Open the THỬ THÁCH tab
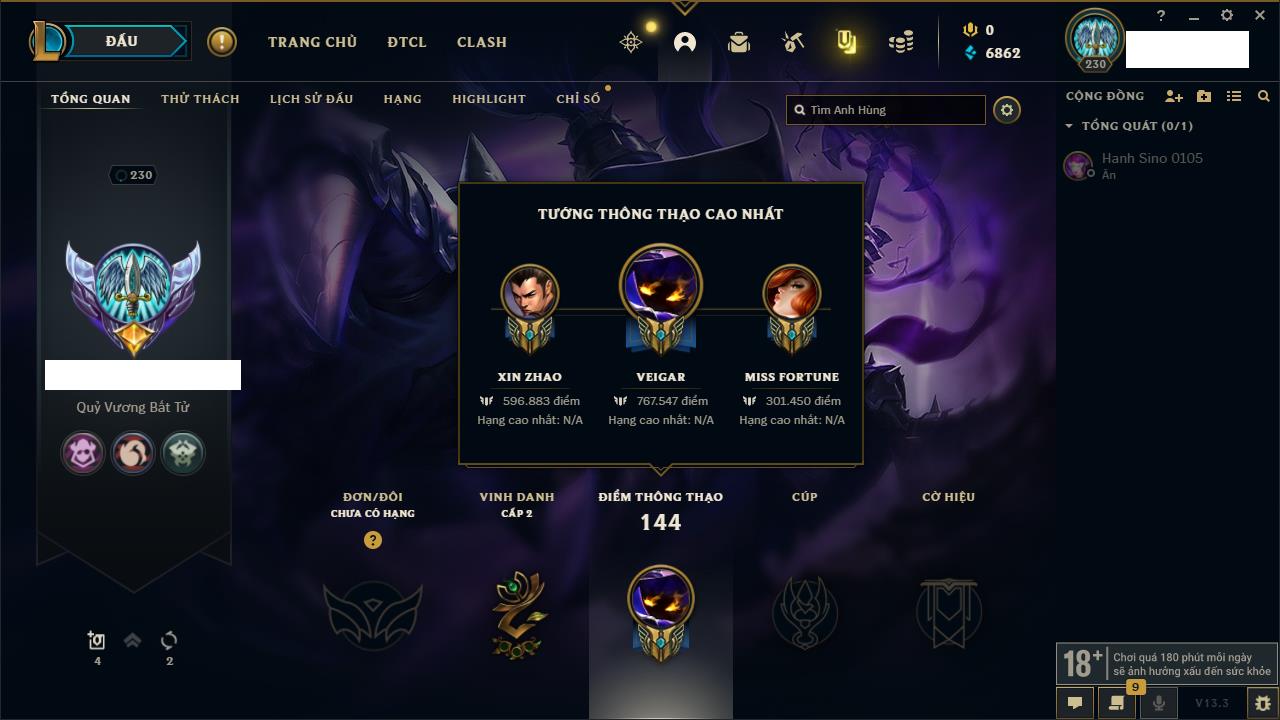 [x=200, y=99]
